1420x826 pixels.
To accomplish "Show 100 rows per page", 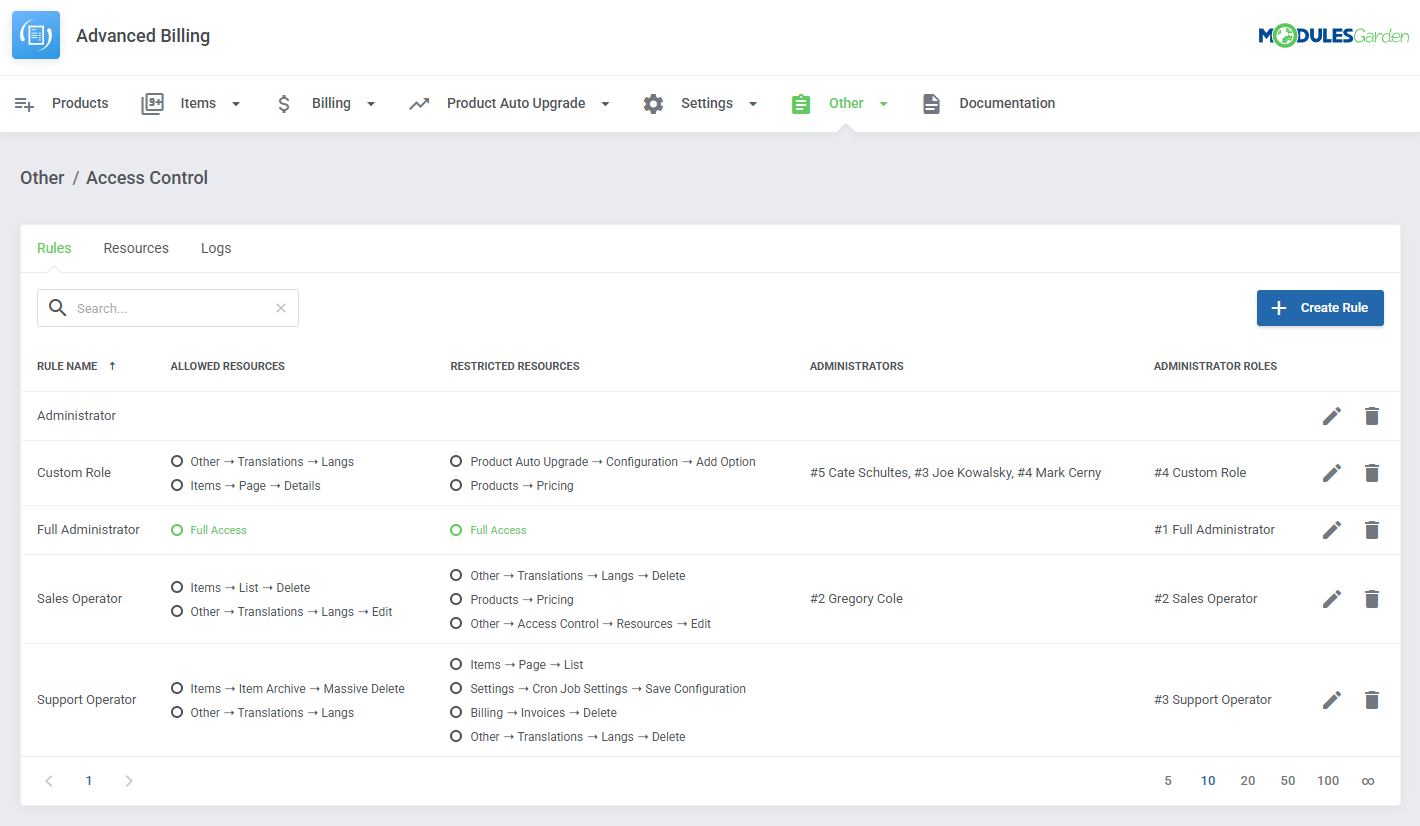I will (1327, 780).
